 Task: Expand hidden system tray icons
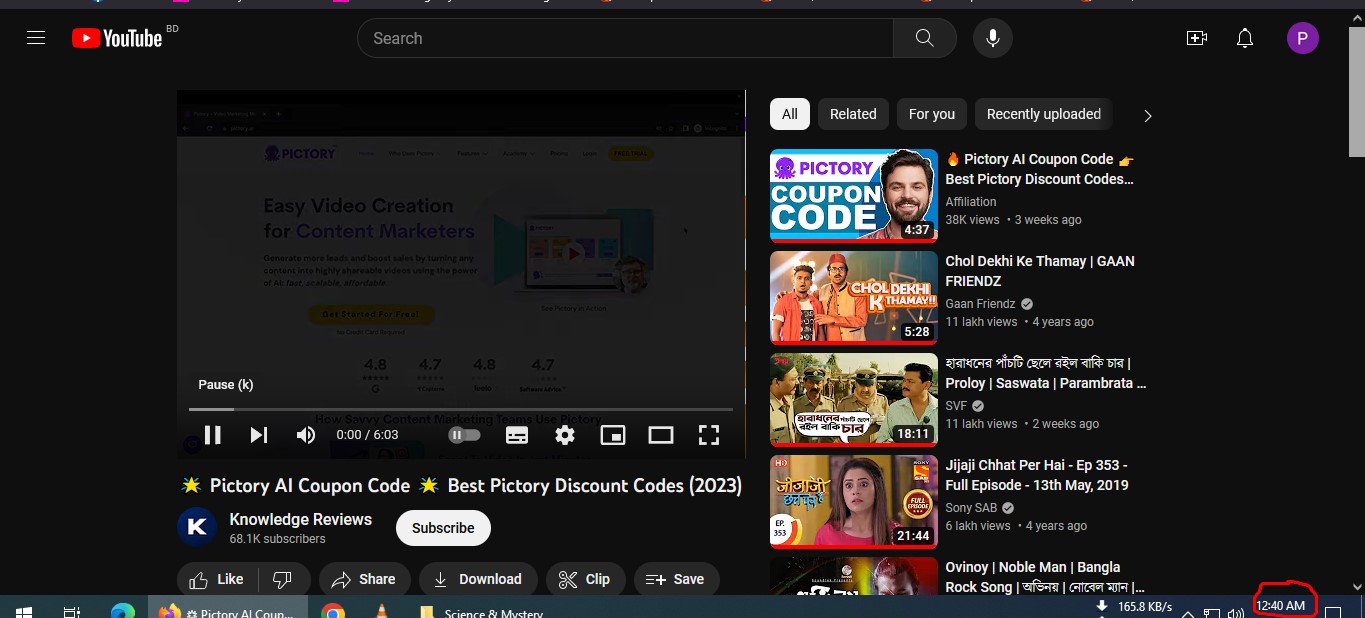pos(1188,612)
